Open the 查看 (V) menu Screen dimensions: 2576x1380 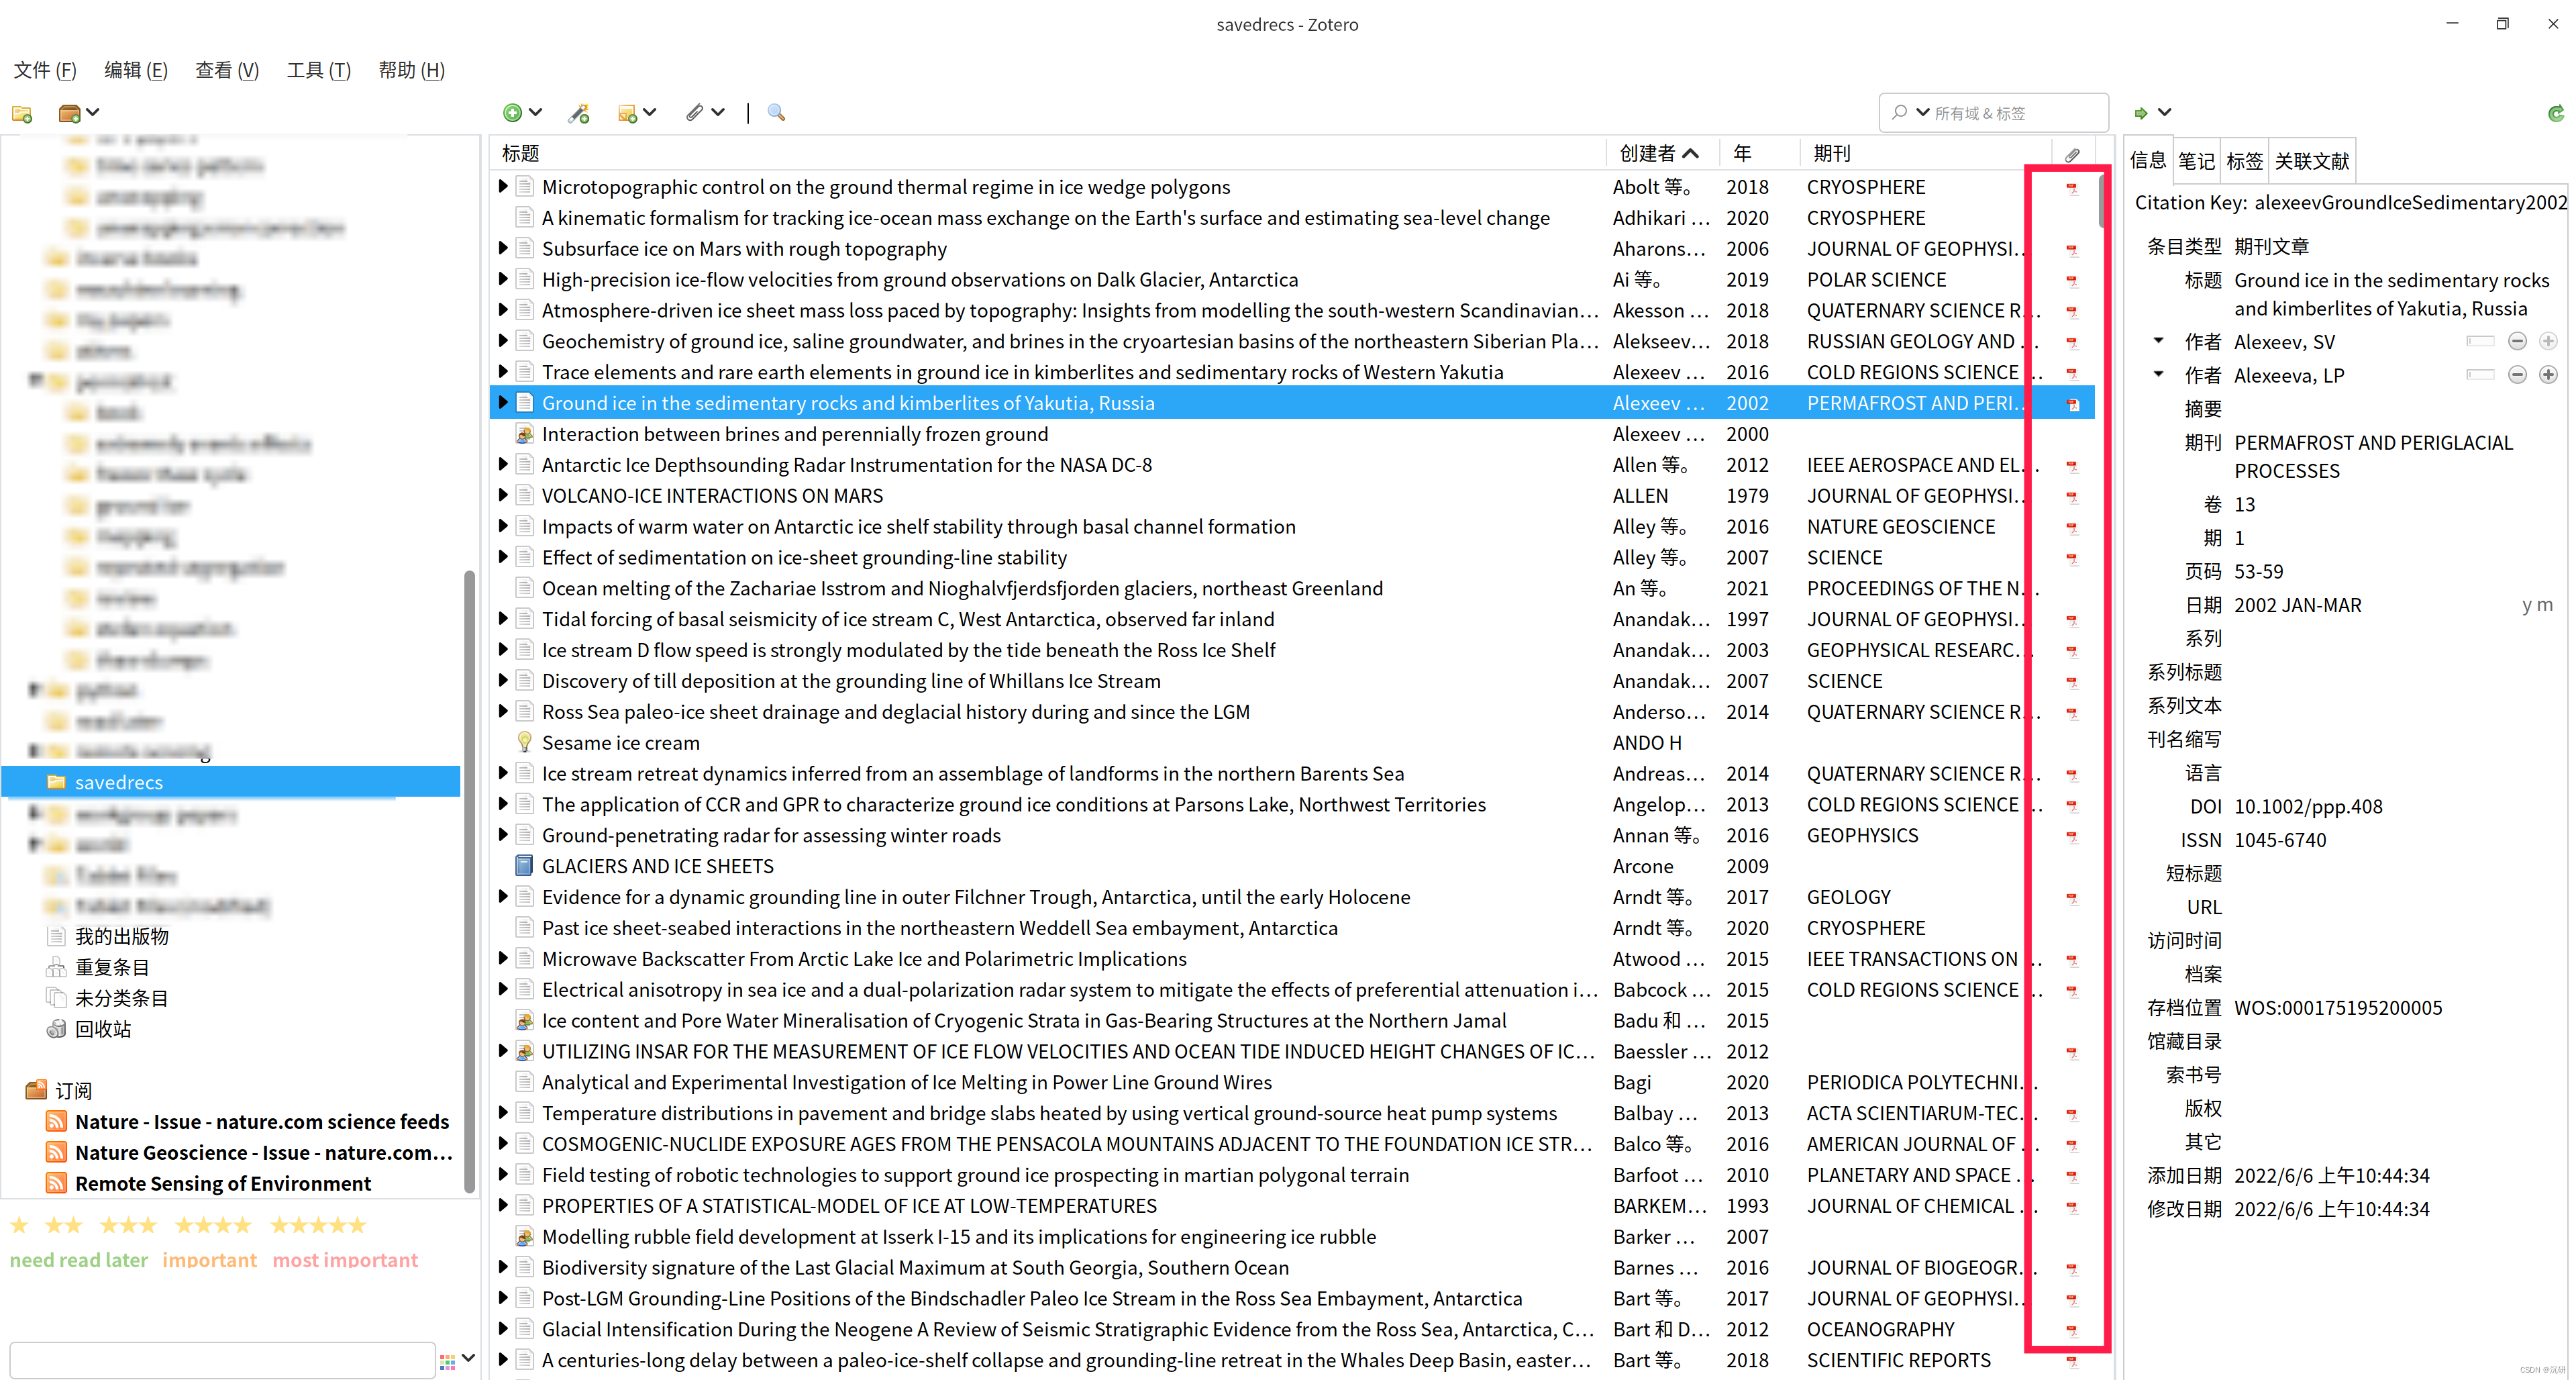point(227,70)
